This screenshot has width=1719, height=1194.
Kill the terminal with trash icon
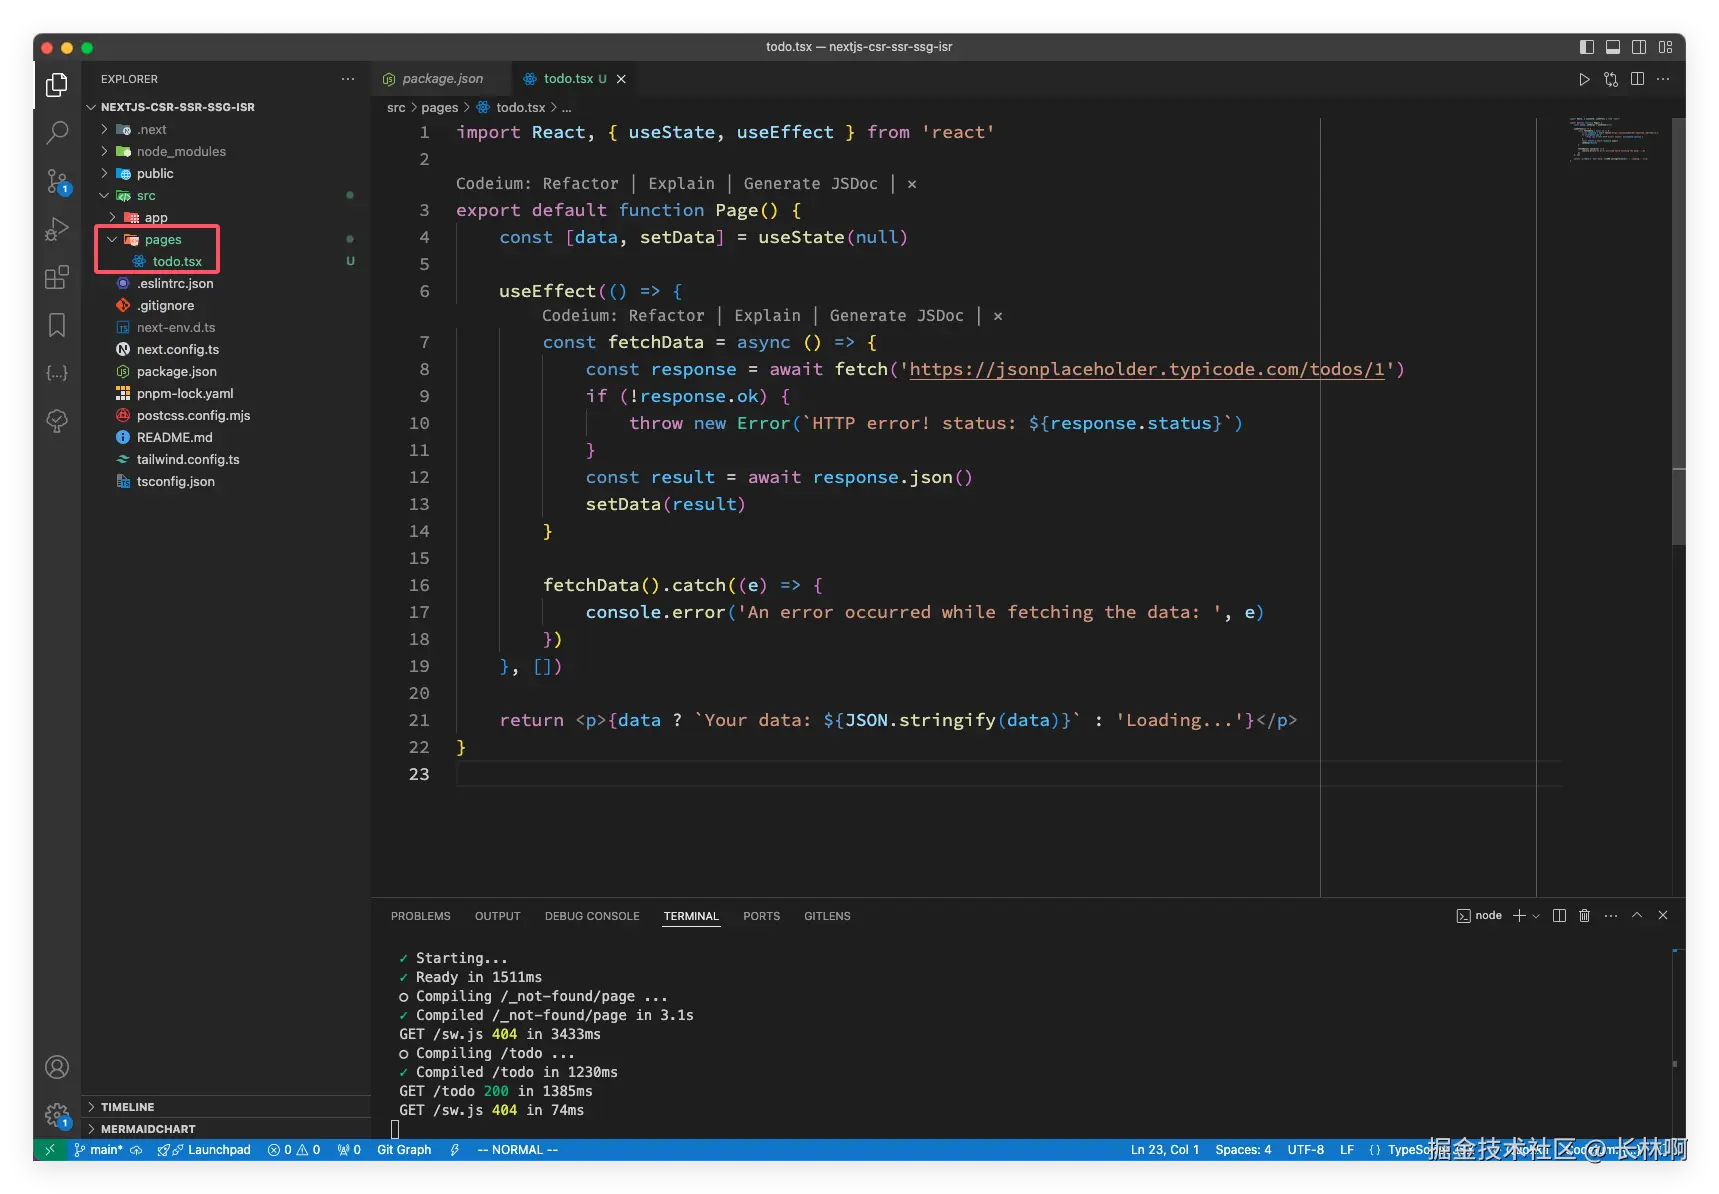(x=1584, y=916)
